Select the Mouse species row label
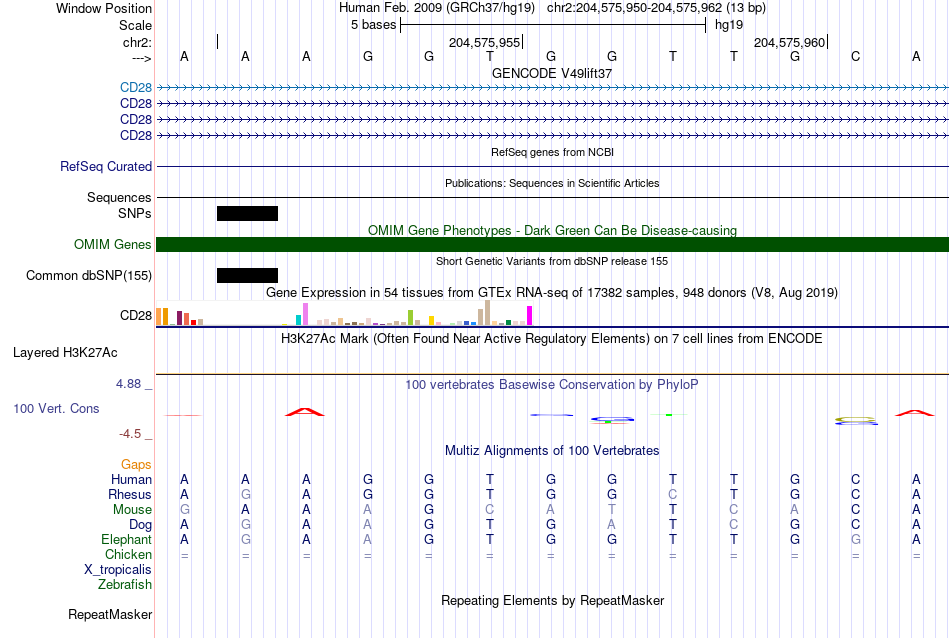Image resolution: width=950 pixels, height=638 pixels. click(132, 510)
